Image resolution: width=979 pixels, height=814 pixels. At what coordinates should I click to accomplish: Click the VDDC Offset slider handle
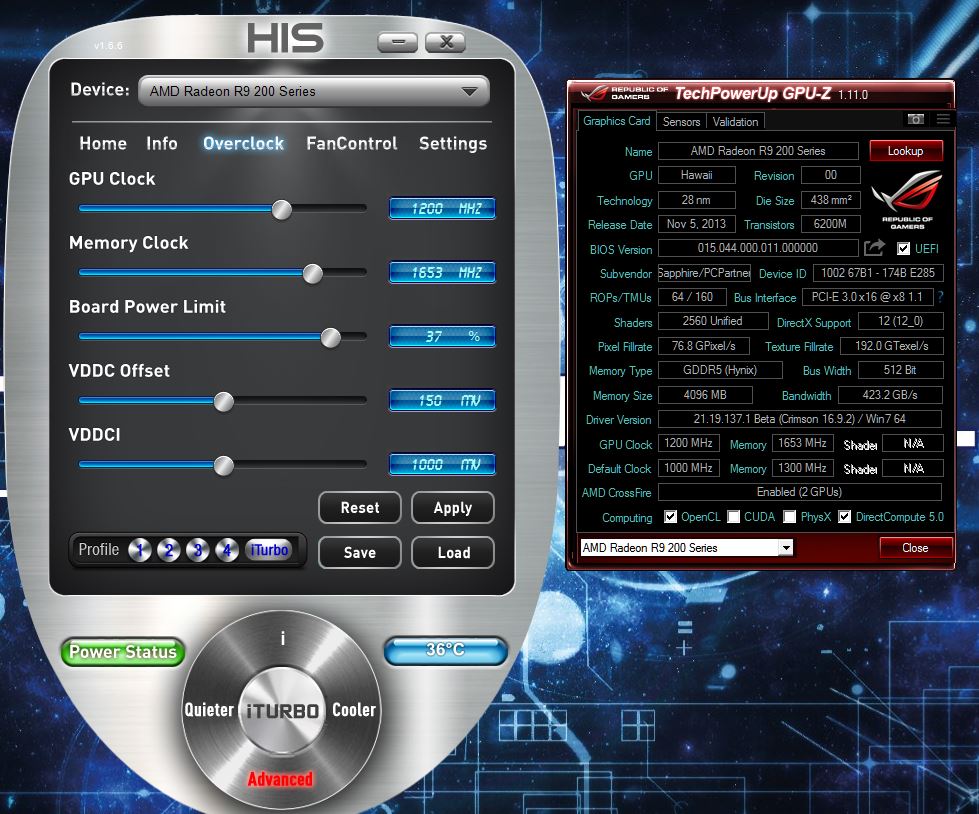(x=224, y=401)
